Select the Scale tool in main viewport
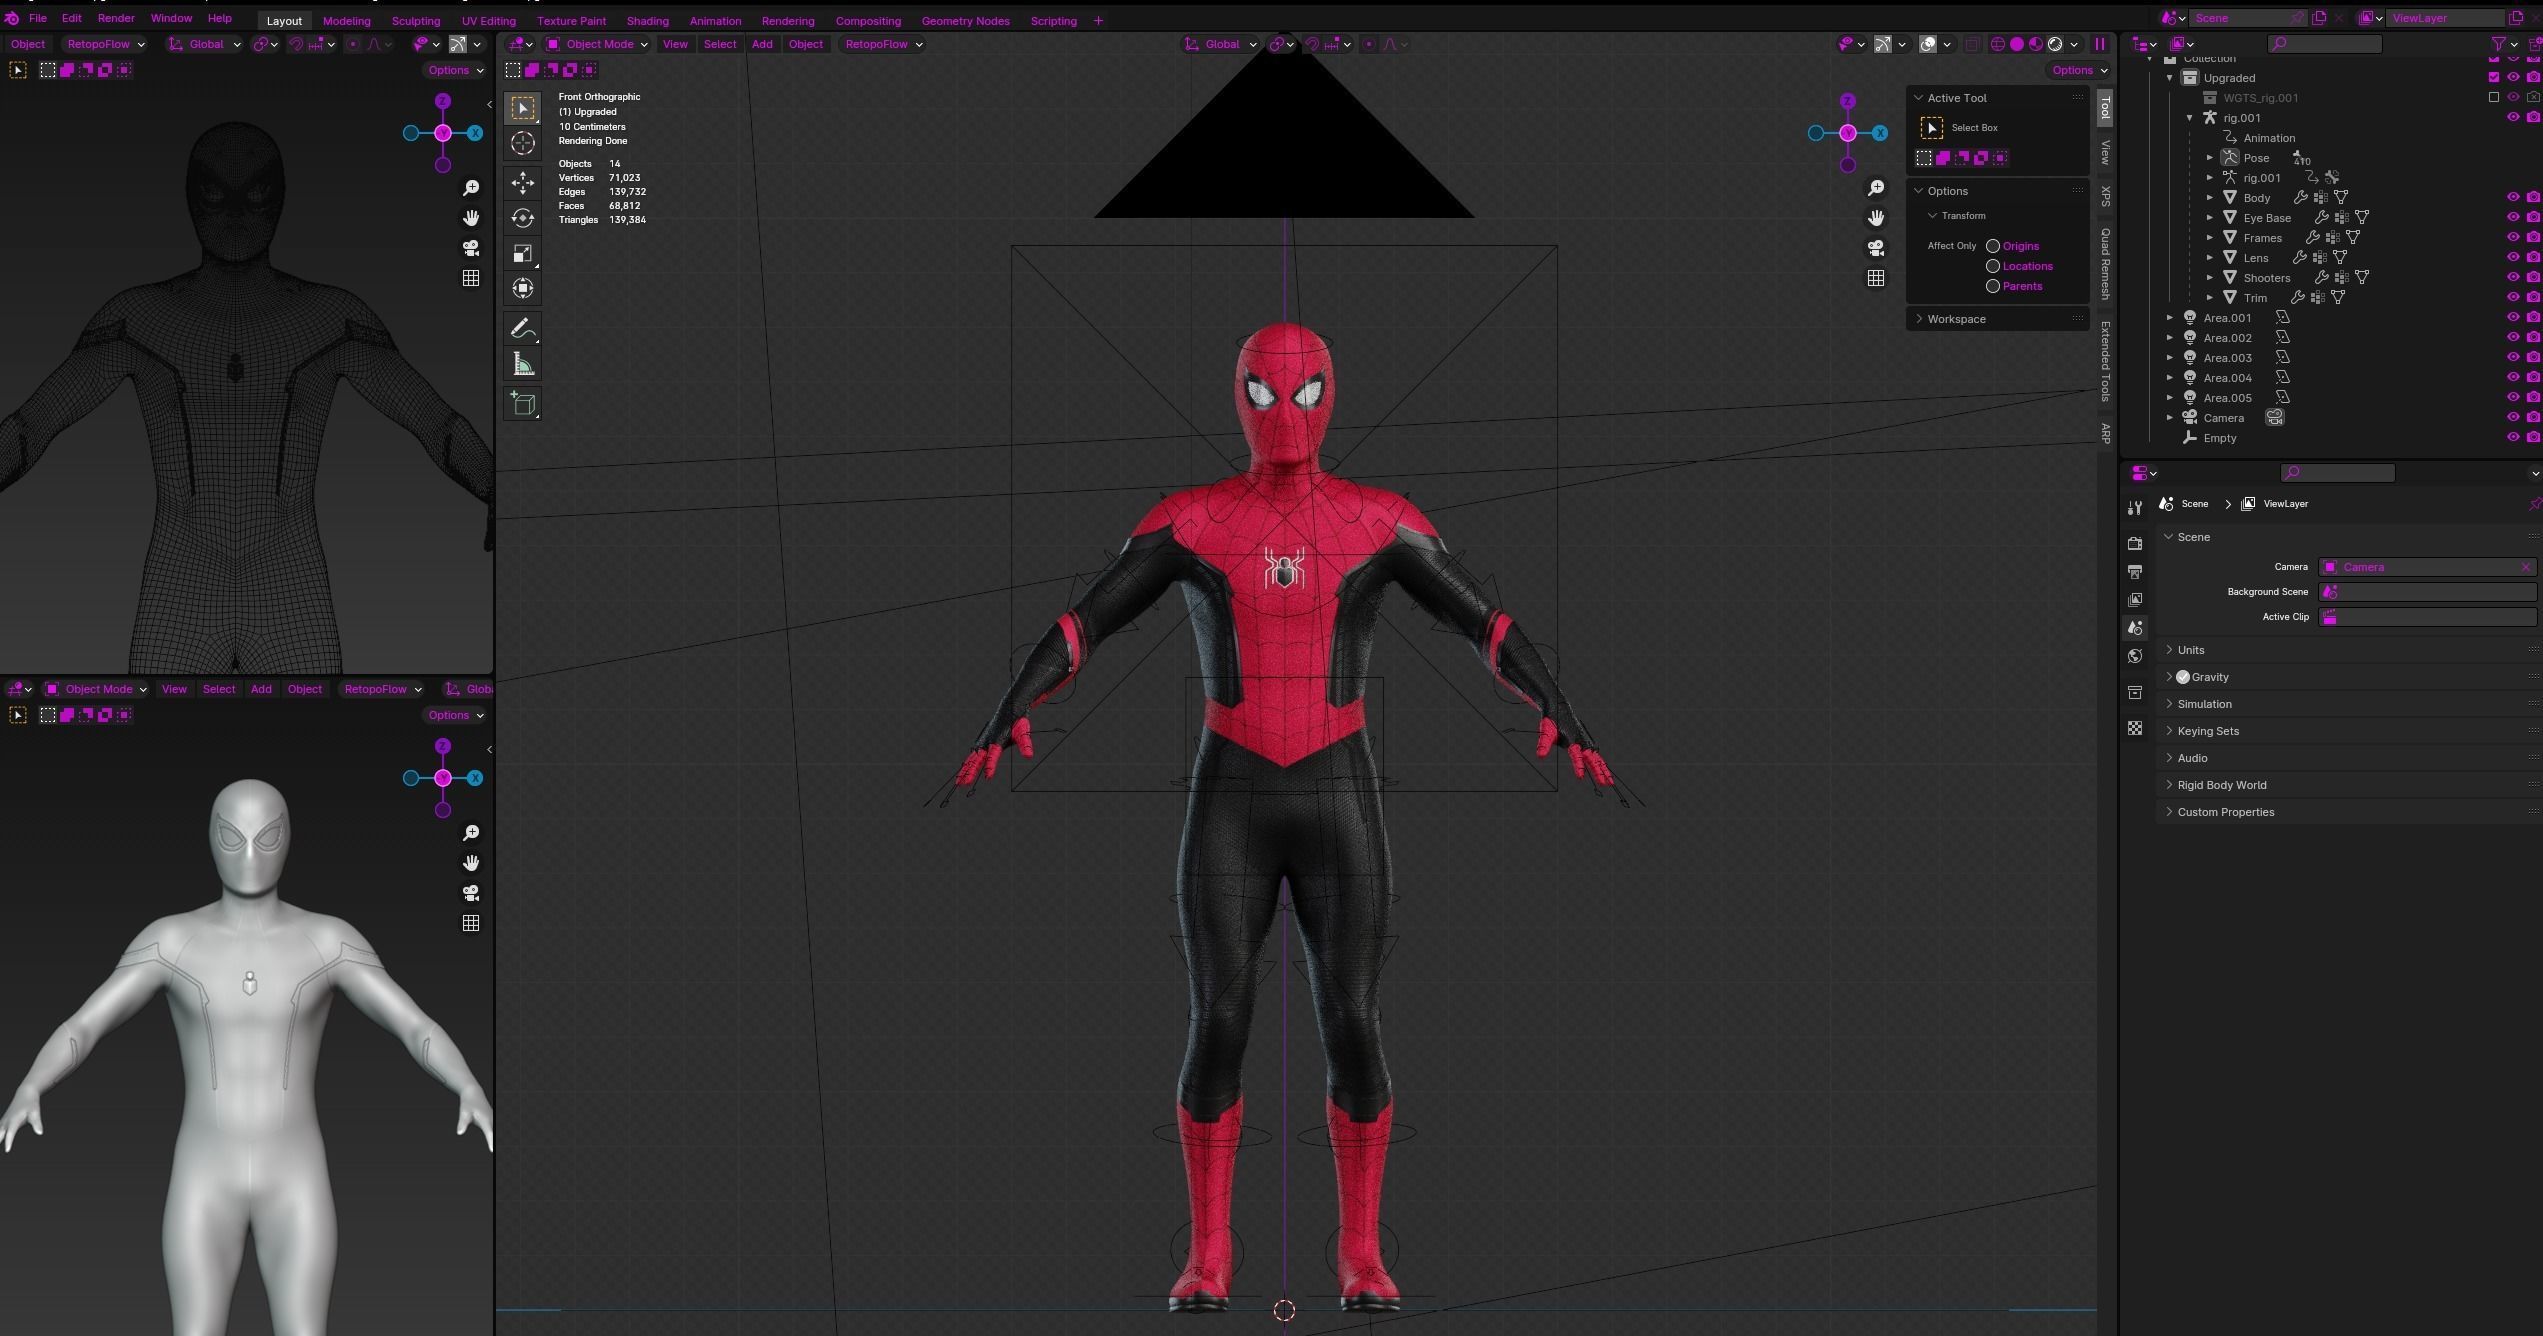Viewport: 2543px width, 1336px height. 522,253
